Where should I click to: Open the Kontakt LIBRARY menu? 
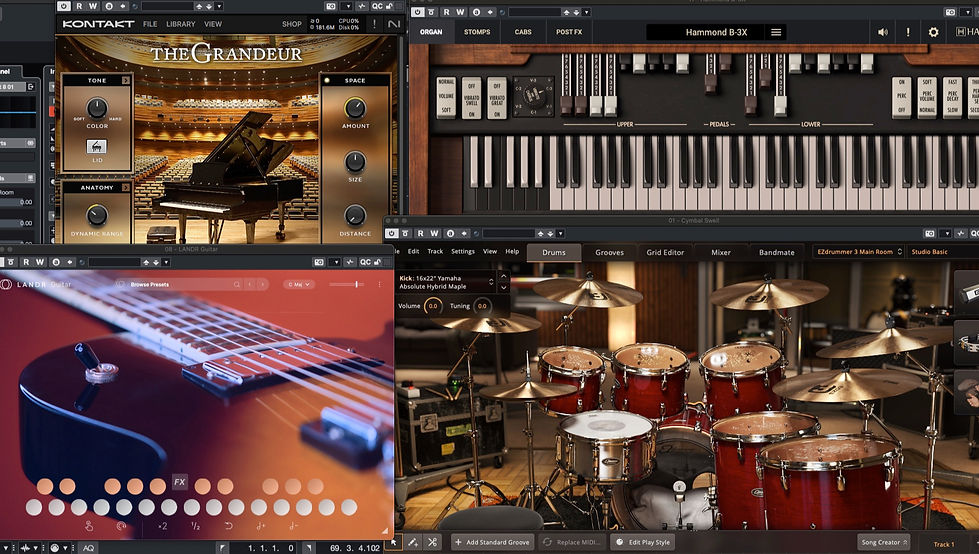click(180, 24)
